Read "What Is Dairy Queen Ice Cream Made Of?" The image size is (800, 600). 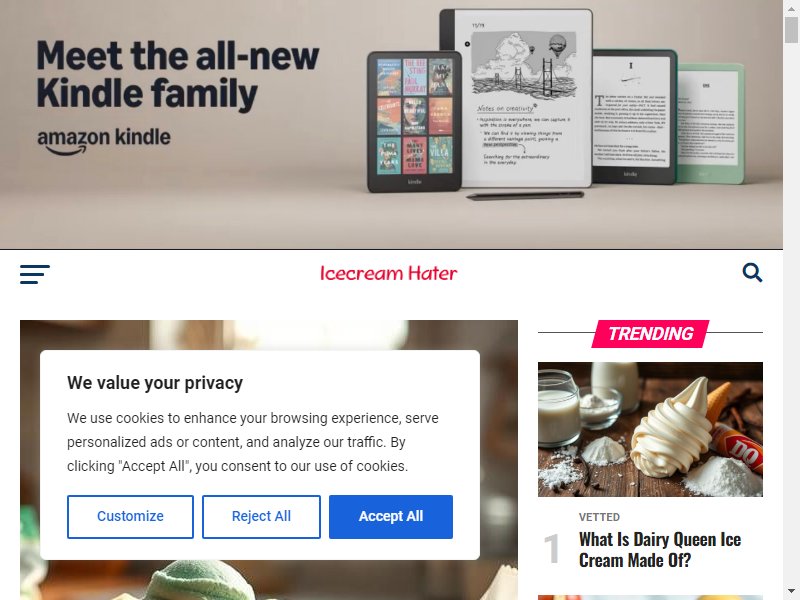(660, 550)
